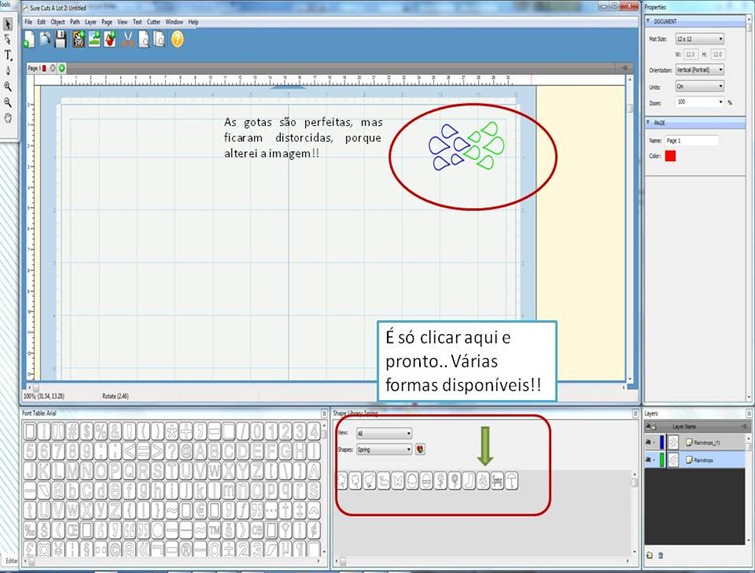Select the Text tool in Tools panel

[x=8, y=55]
